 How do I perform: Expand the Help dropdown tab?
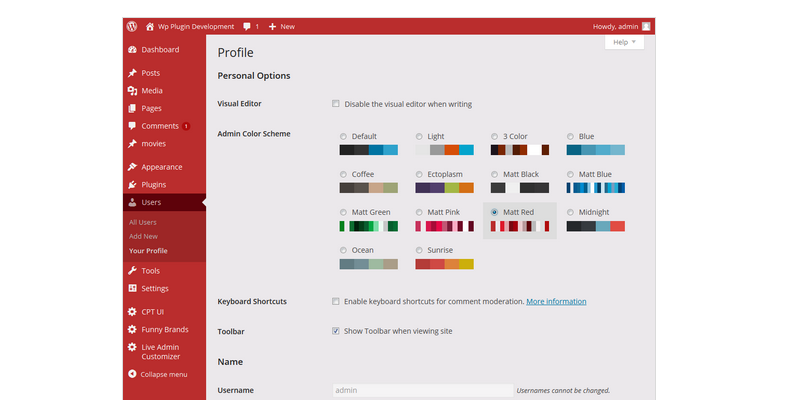pyautogui.click(x=625, y=43)
